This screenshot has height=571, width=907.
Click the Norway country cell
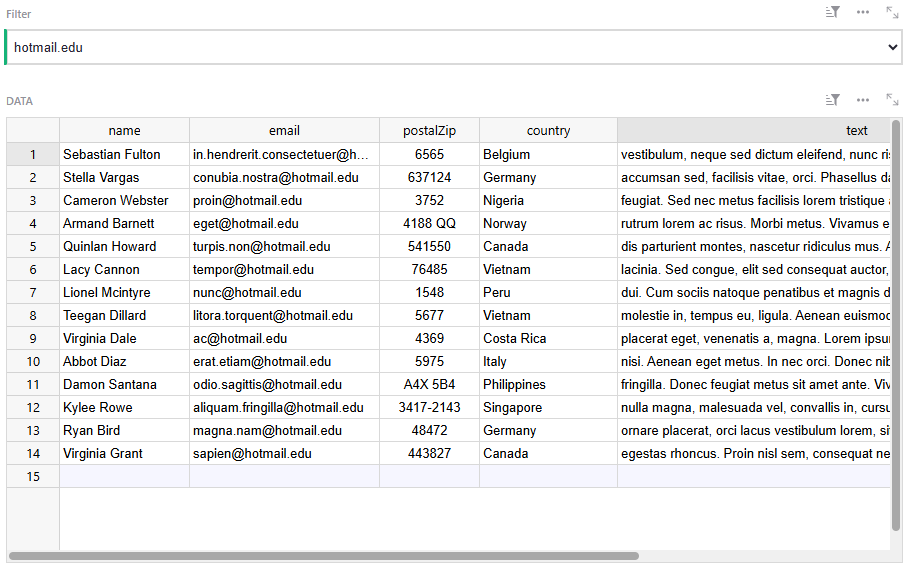tap(548, 223)
